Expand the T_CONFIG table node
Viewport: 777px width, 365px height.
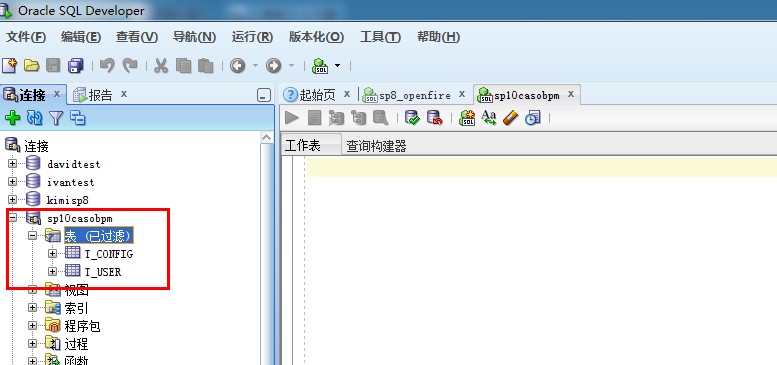53,254
